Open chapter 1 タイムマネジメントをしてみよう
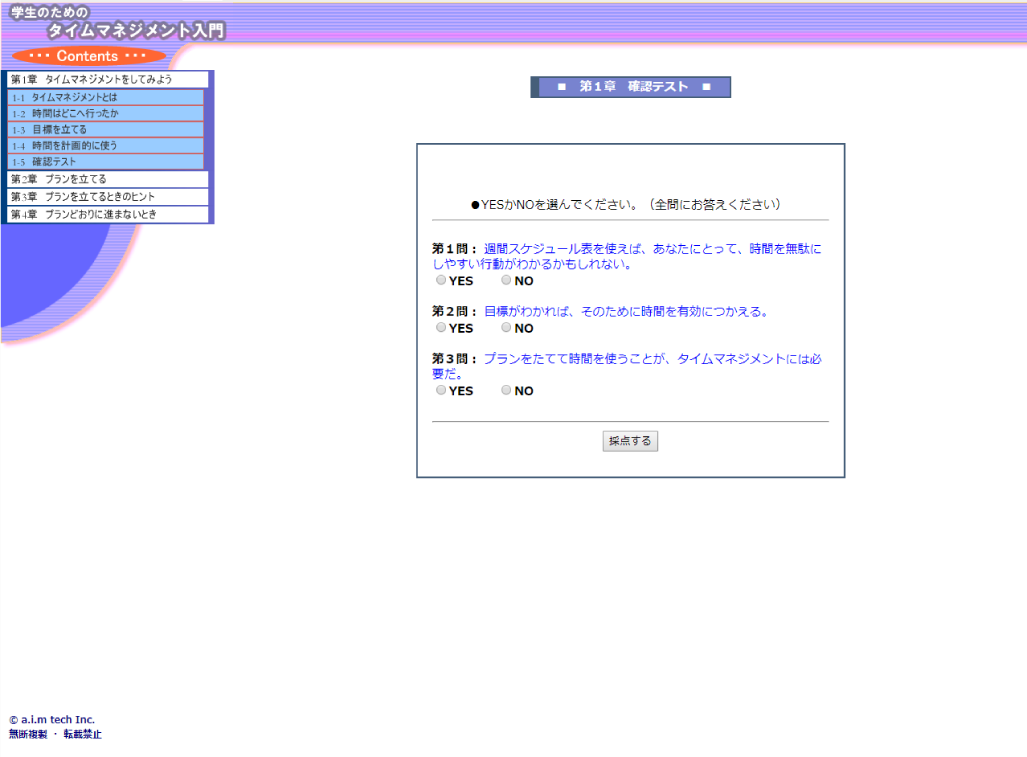 tap(107, 79)
